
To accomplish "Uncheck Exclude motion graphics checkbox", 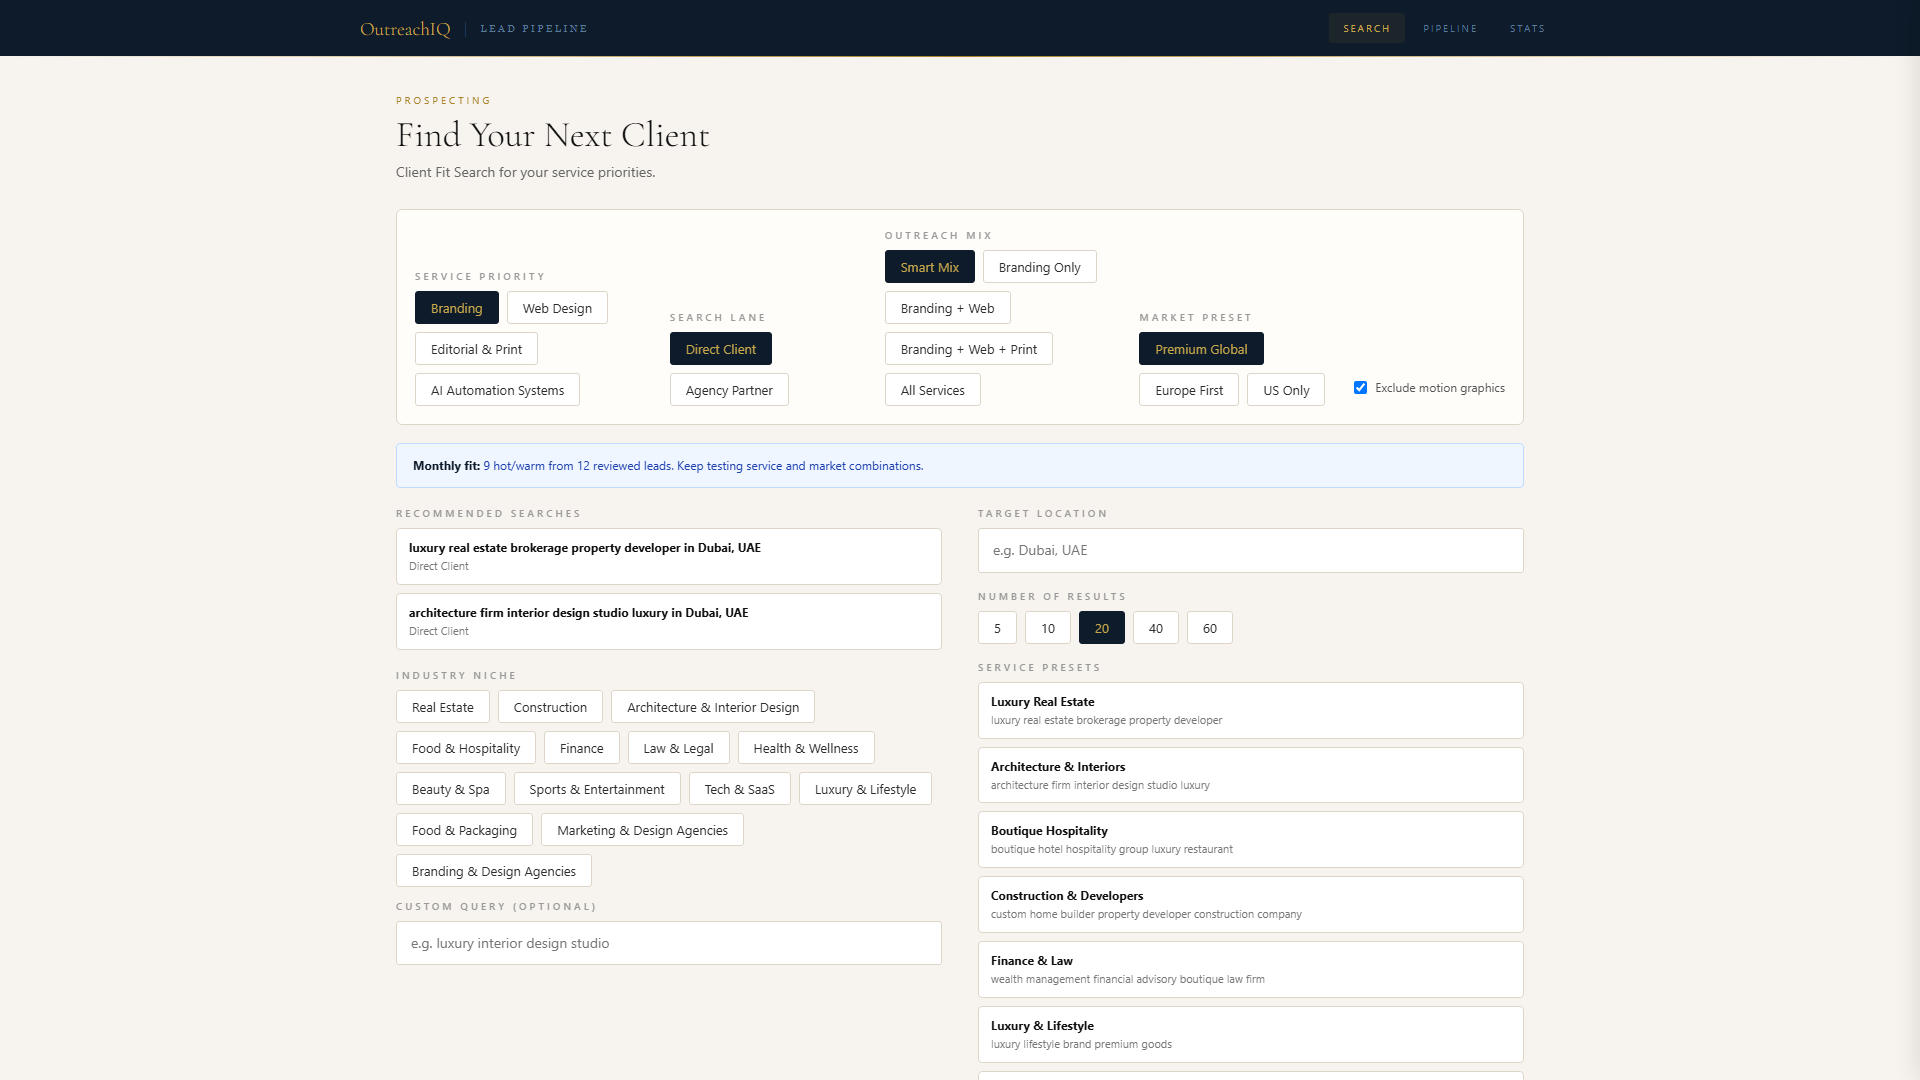I will pos(1360,388).
